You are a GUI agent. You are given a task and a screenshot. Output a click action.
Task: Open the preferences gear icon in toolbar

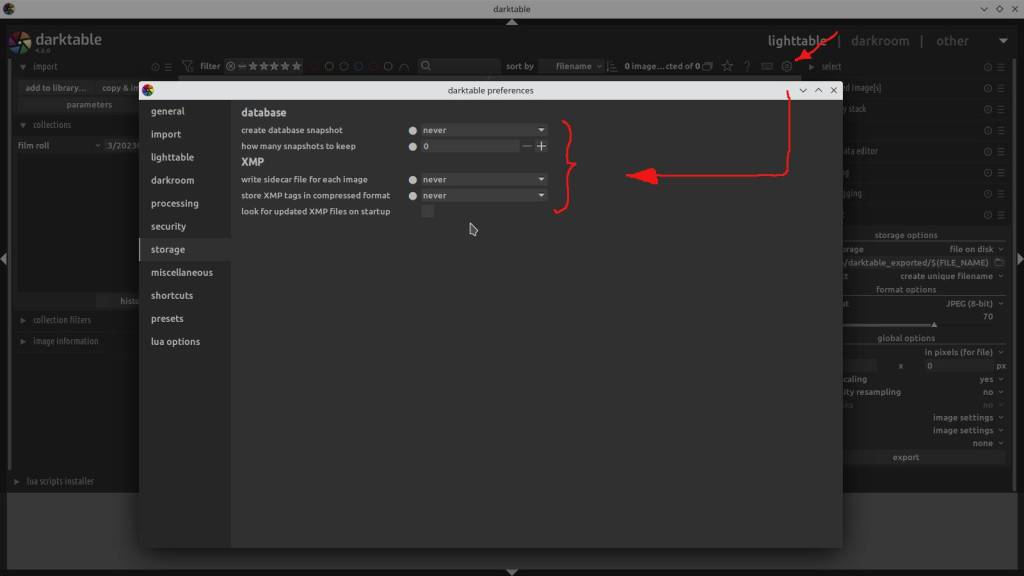click(786, 66)
